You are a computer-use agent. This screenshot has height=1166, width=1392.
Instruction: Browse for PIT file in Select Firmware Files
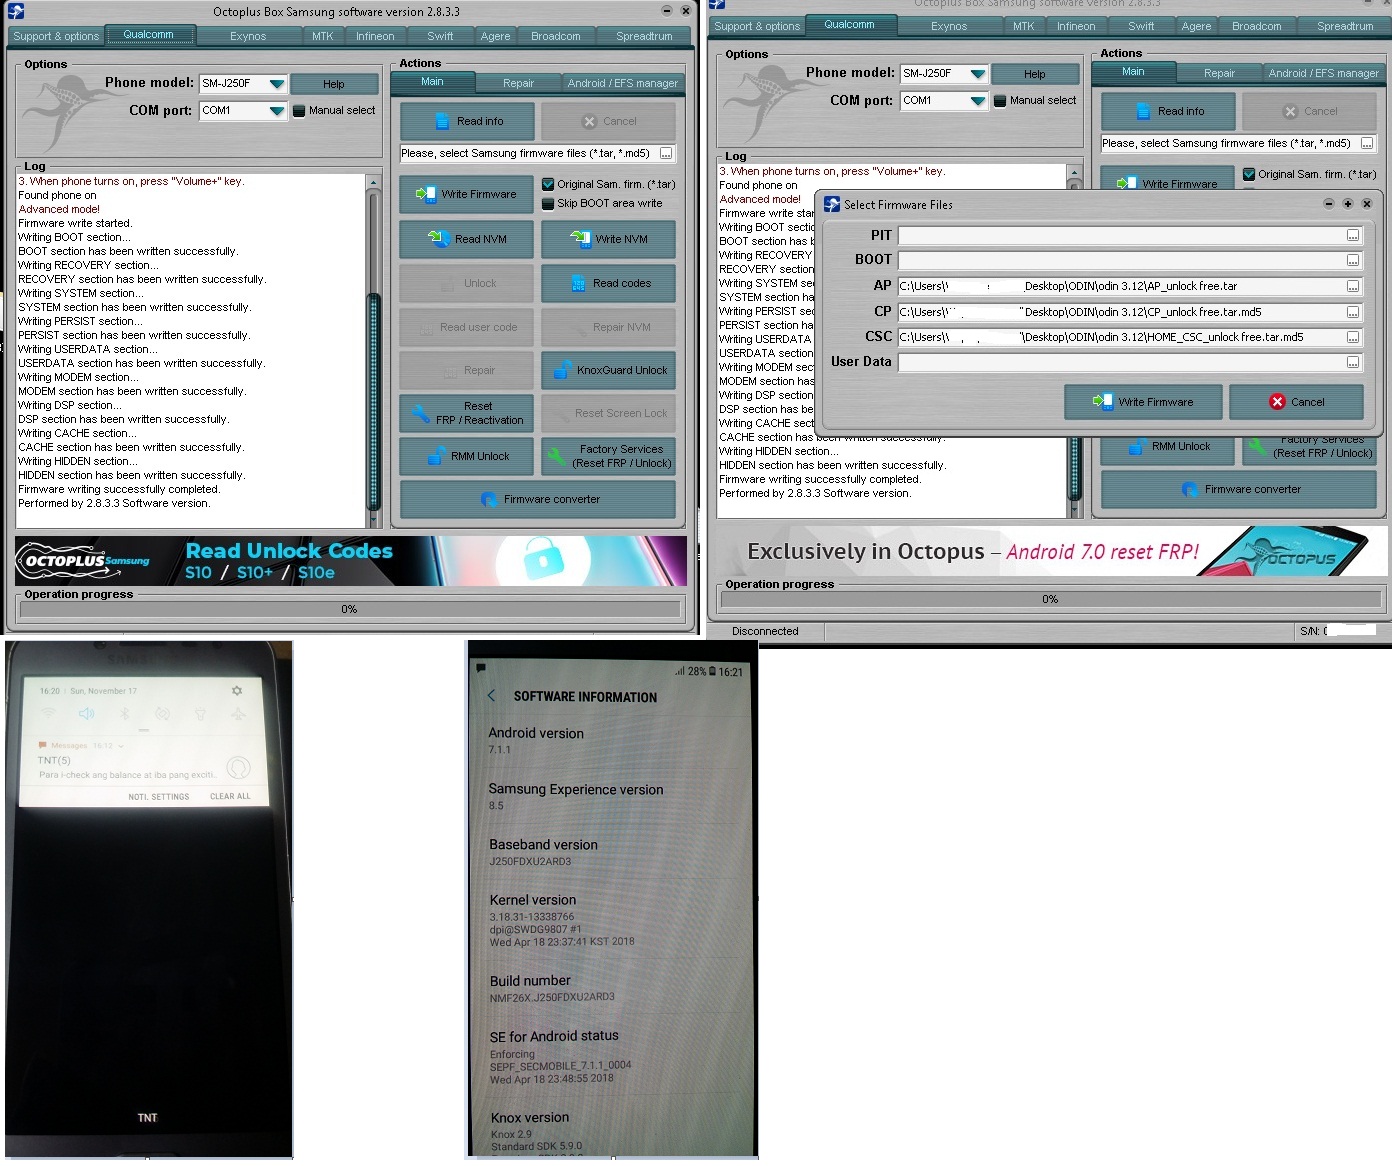[x=1353, y=235]
